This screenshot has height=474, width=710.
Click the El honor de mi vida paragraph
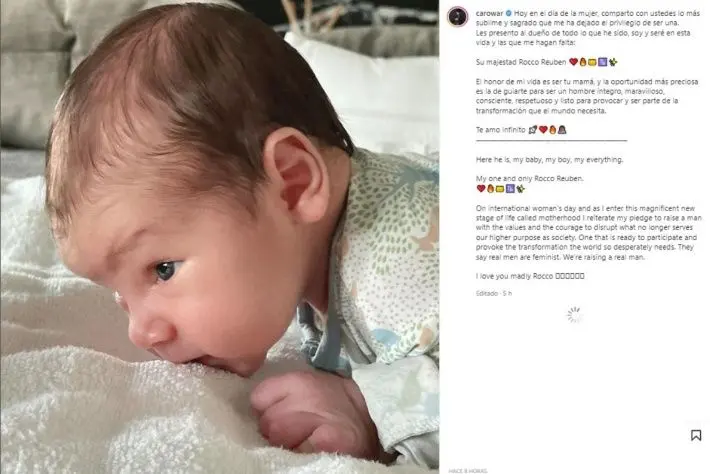pos(587,96)
